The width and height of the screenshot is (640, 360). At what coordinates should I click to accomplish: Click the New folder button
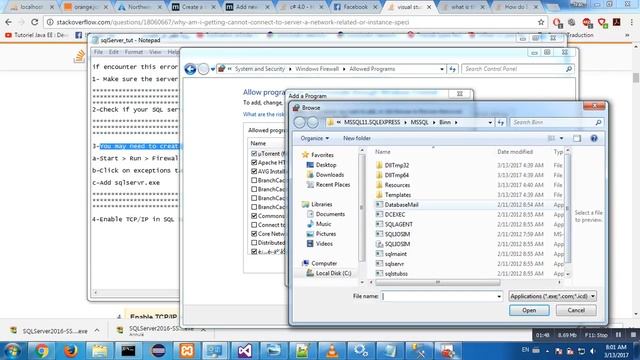357,138
